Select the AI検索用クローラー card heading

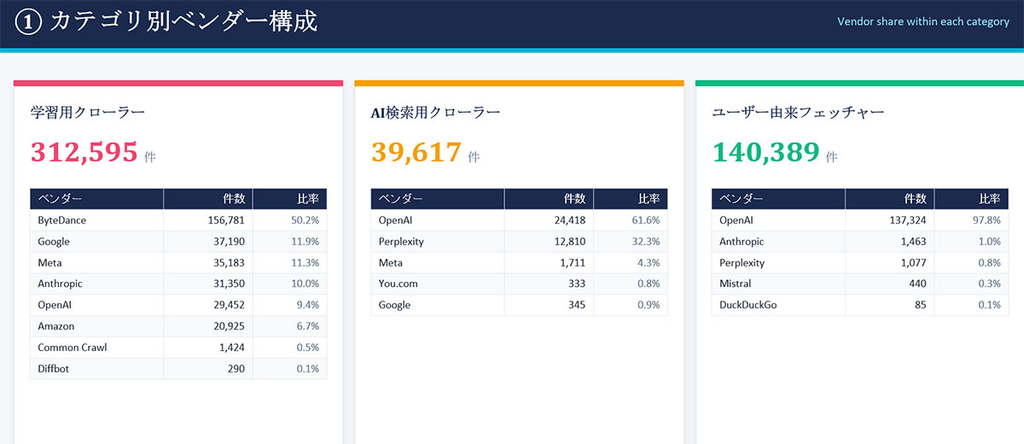(436, 112)
